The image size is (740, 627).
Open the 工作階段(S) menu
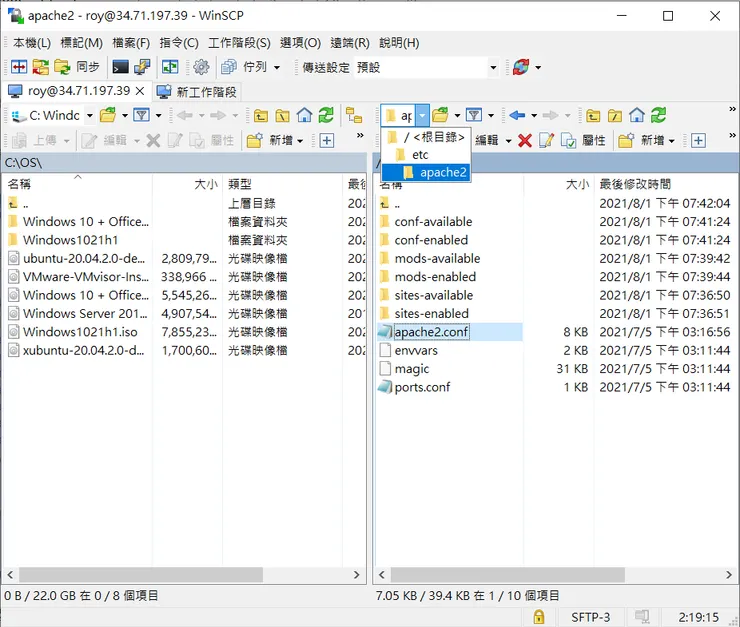click(239, 43)
